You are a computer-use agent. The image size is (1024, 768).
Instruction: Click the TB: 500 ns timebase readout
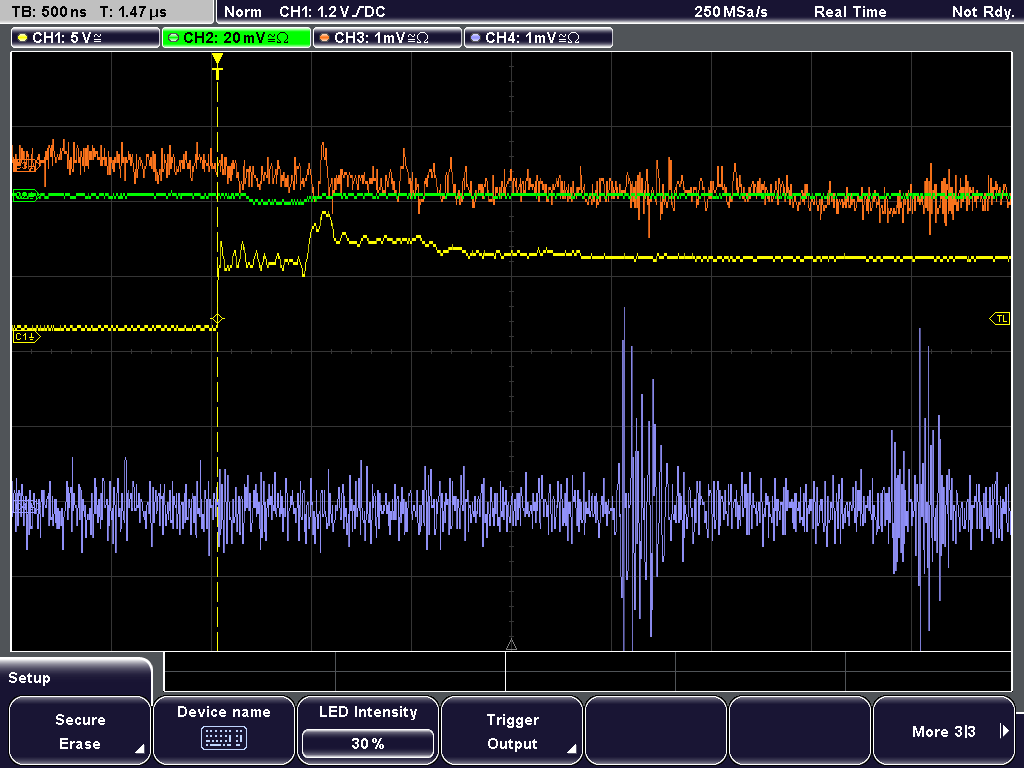49,12
